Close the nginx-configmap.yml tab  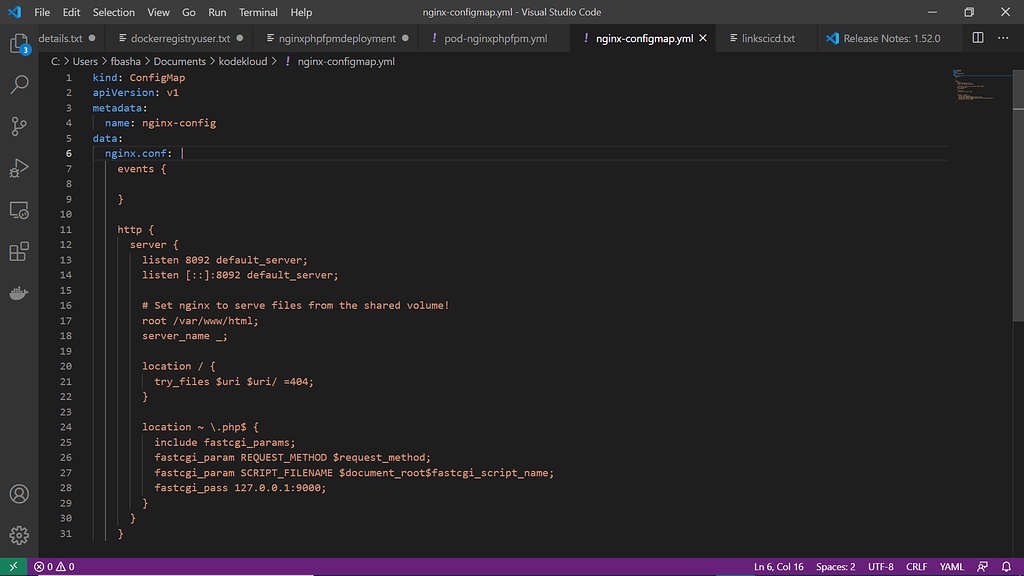[x=703, y=38]
